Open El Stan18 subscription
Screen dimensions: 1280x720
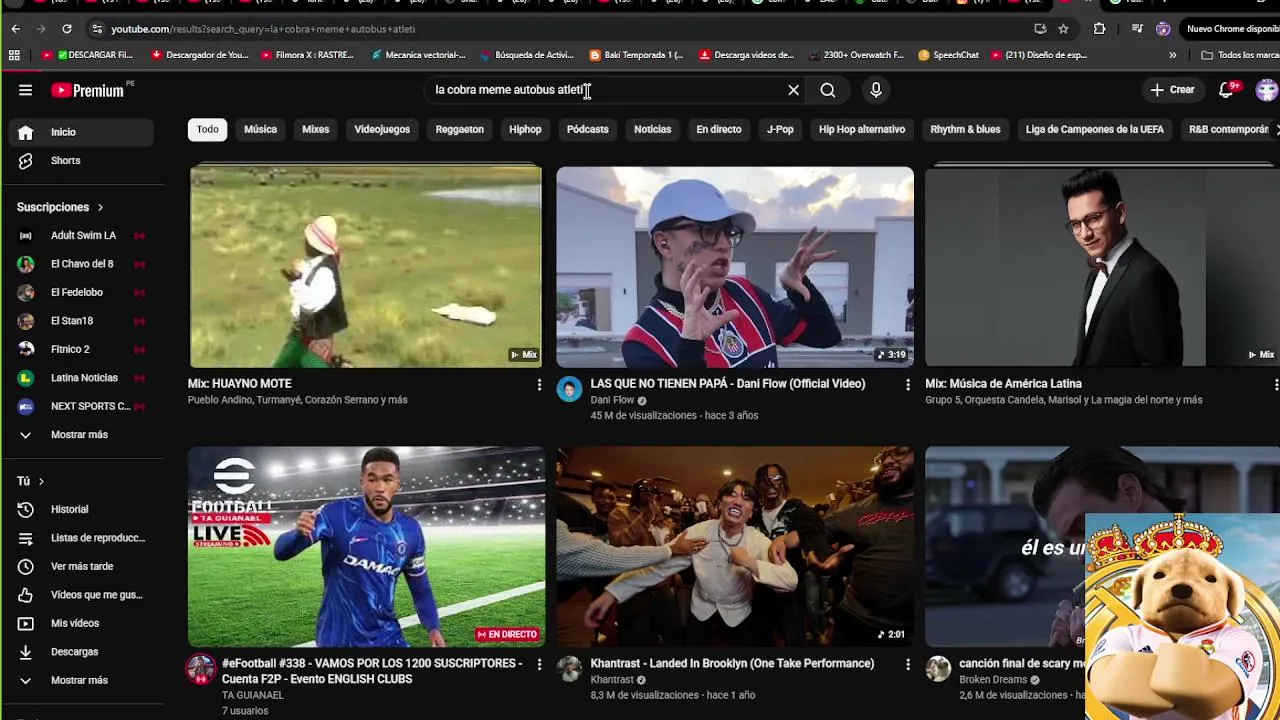point(82,321)
